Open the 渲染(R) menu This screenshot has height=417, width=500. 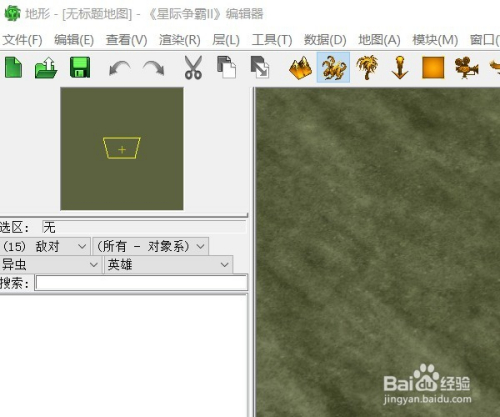point(180,40)
